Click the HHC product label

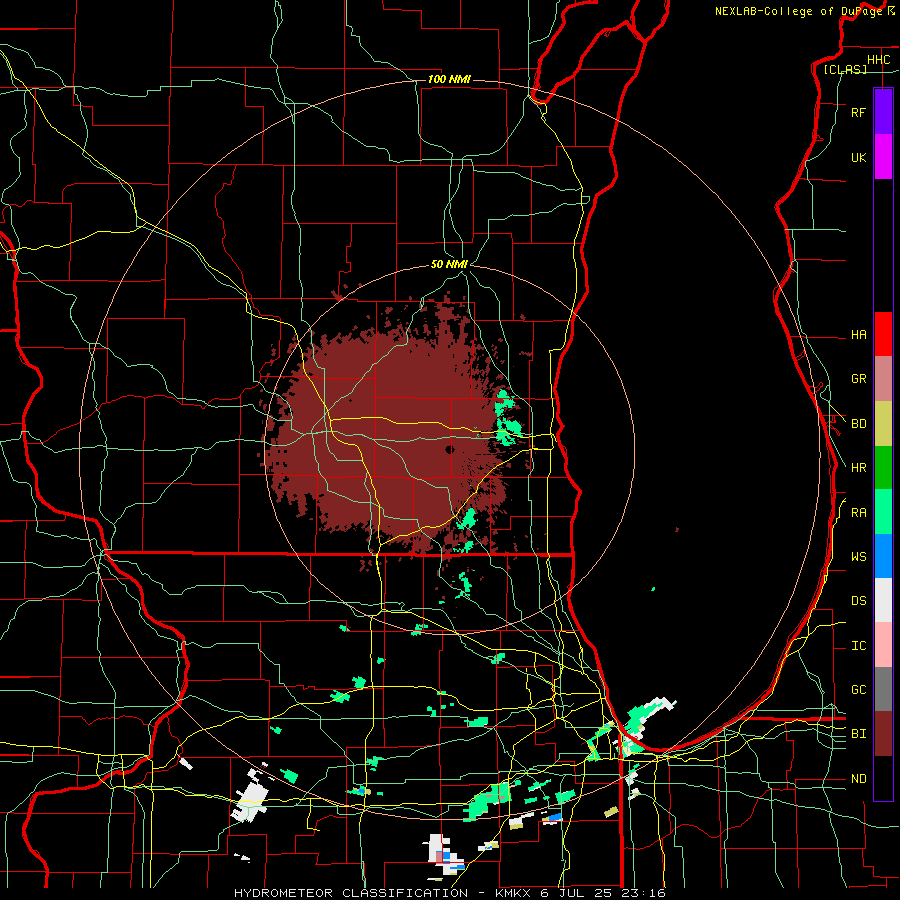(x=878, y=60)
